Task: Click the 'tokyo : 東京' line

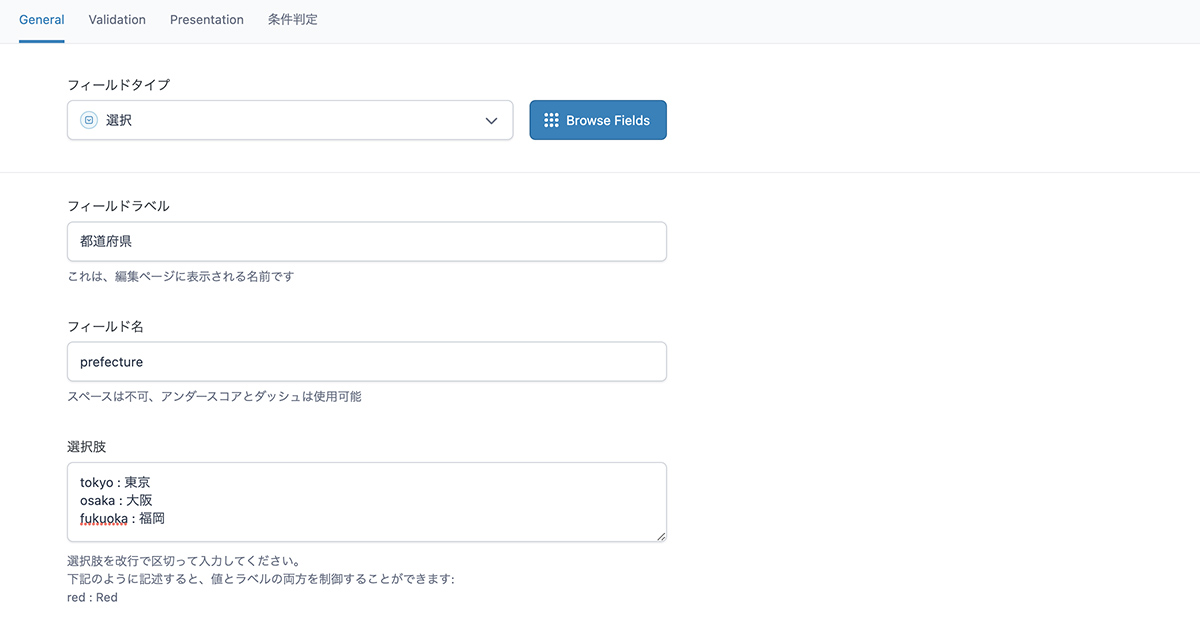Action: click(x=115, y=482)
